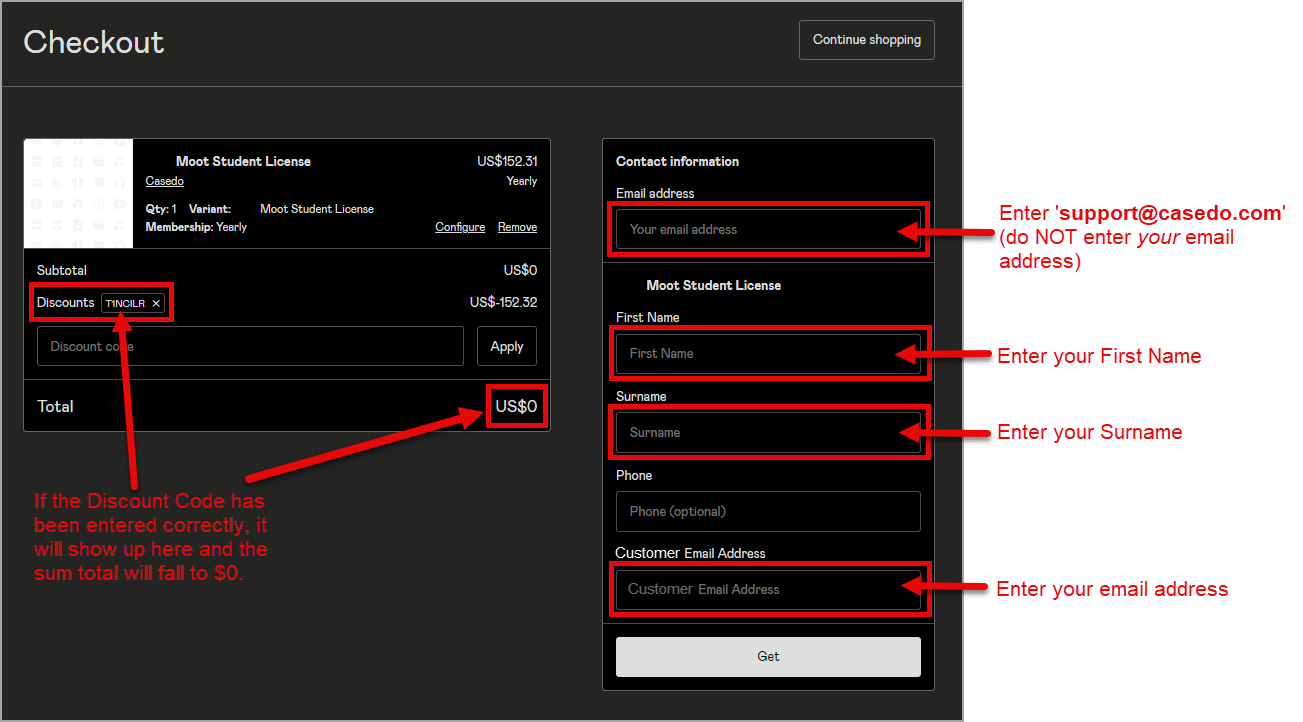The height and width of the screenshot is (722, 1303).
Task: Click the product thumbnail image
Action: click(78, 193)
